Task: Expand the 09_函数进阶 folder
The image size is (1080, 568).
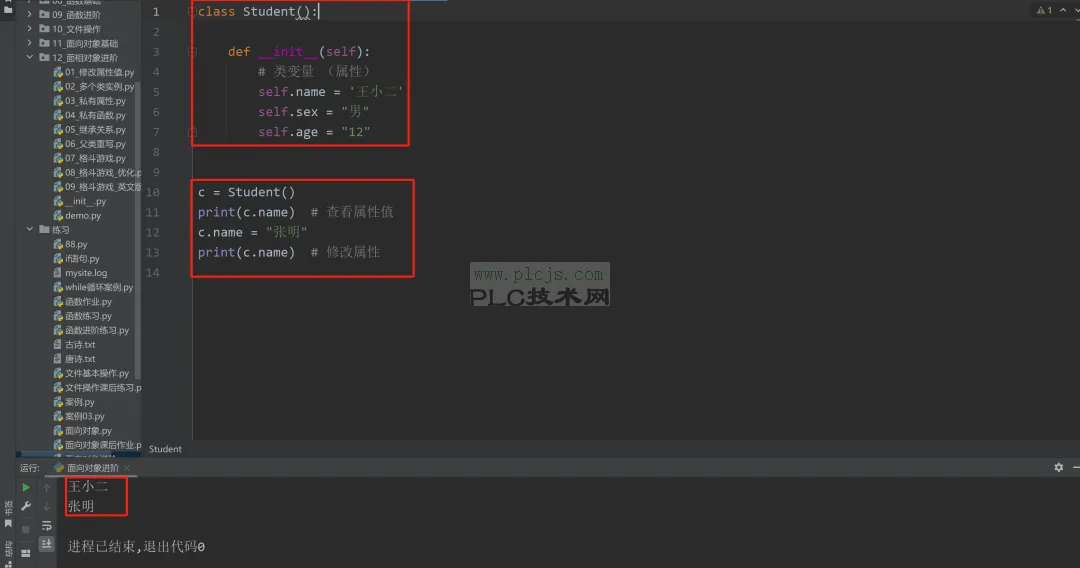Action: tap(30, 14)
